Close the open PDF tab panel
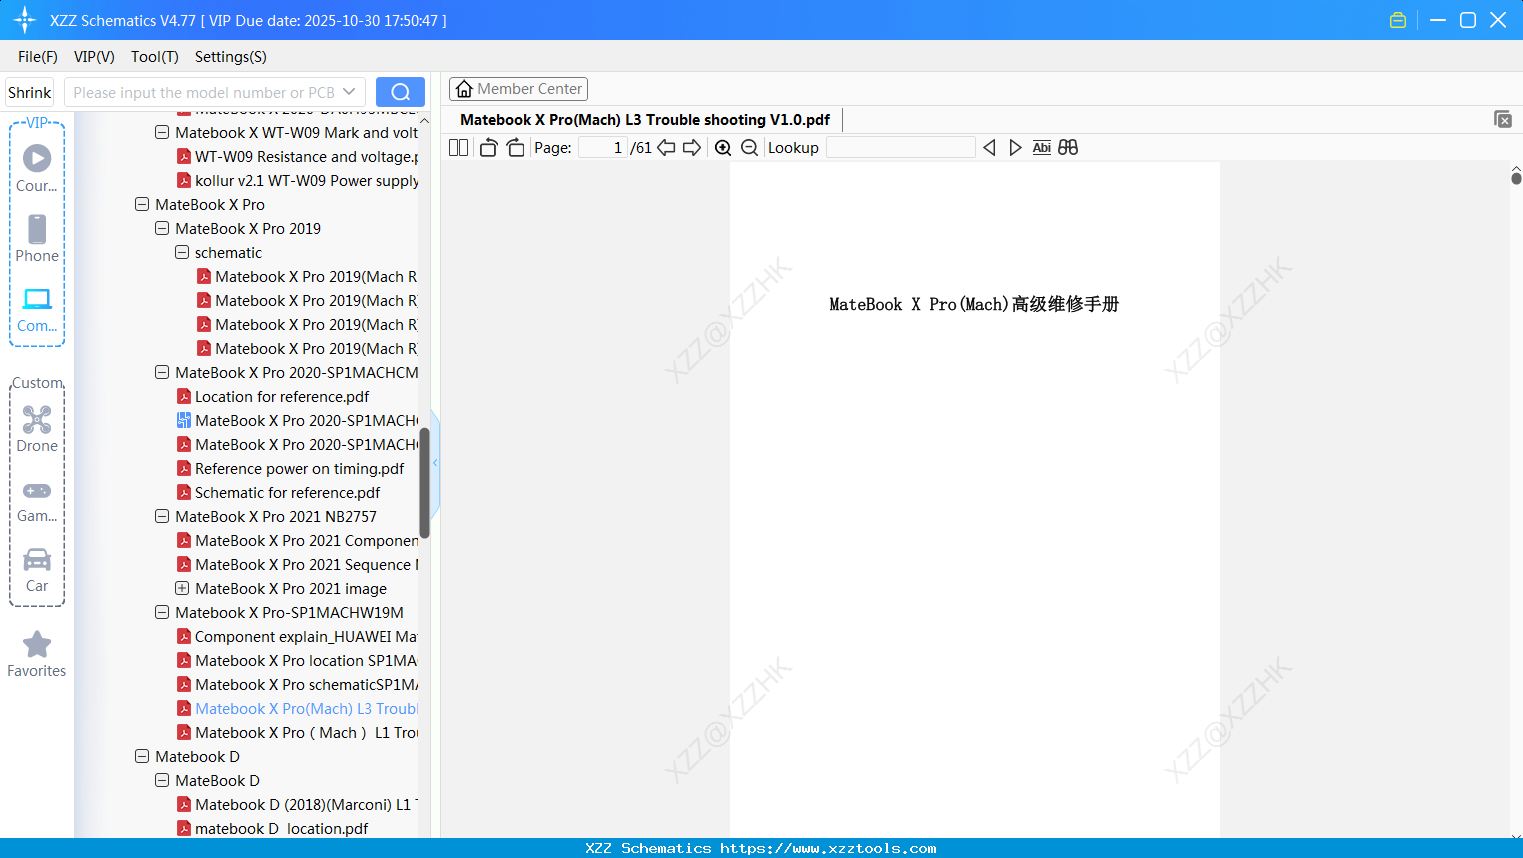1523x858 pixels. 1502,119
